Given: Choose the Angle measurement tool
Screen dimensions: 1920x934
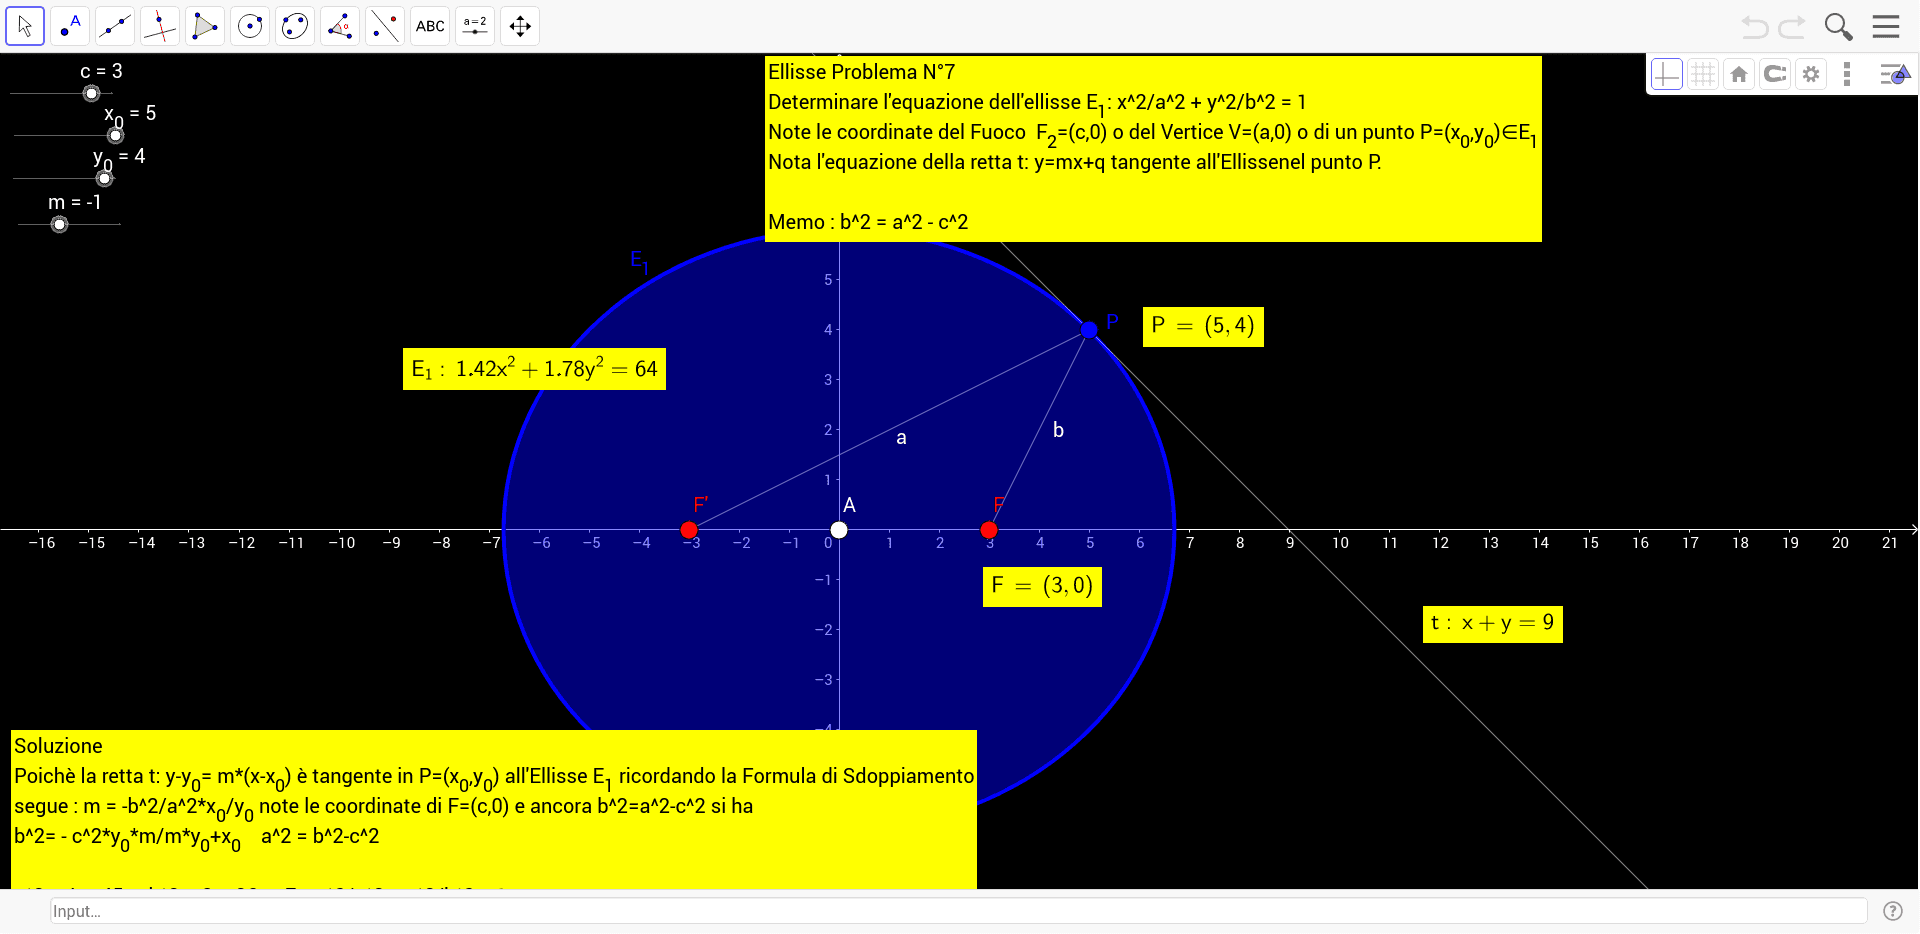Looking at the screenshot, I should click(340, 26).
